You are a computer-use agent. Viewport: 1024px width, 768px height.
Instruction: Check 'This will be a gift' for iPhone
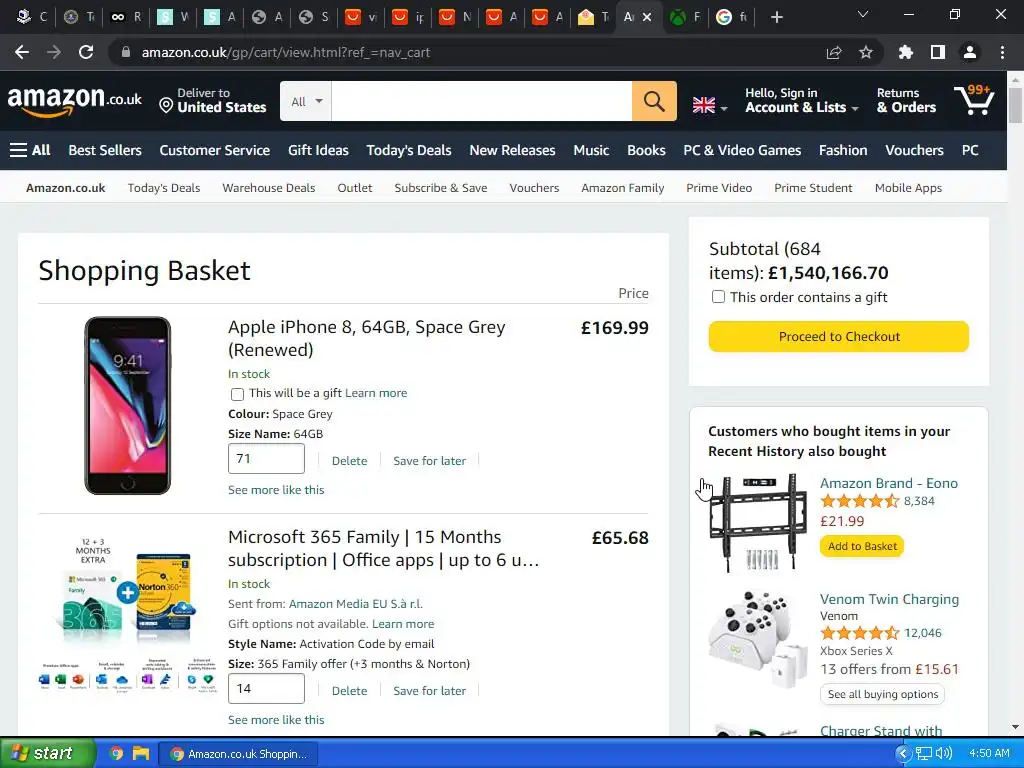point(238,394)
